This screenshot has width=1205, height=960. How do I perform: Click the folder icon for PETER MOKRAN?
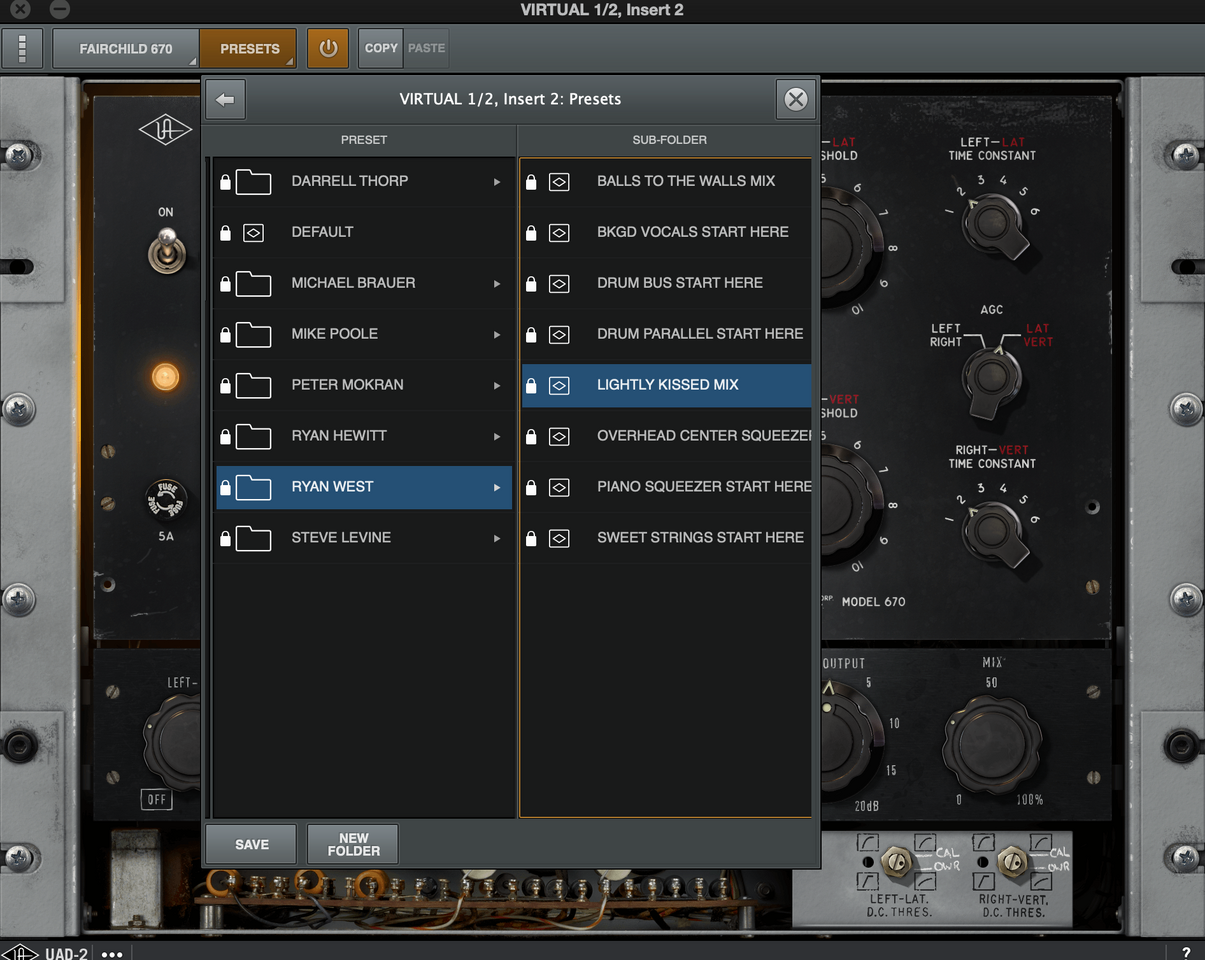click(254, 385)
